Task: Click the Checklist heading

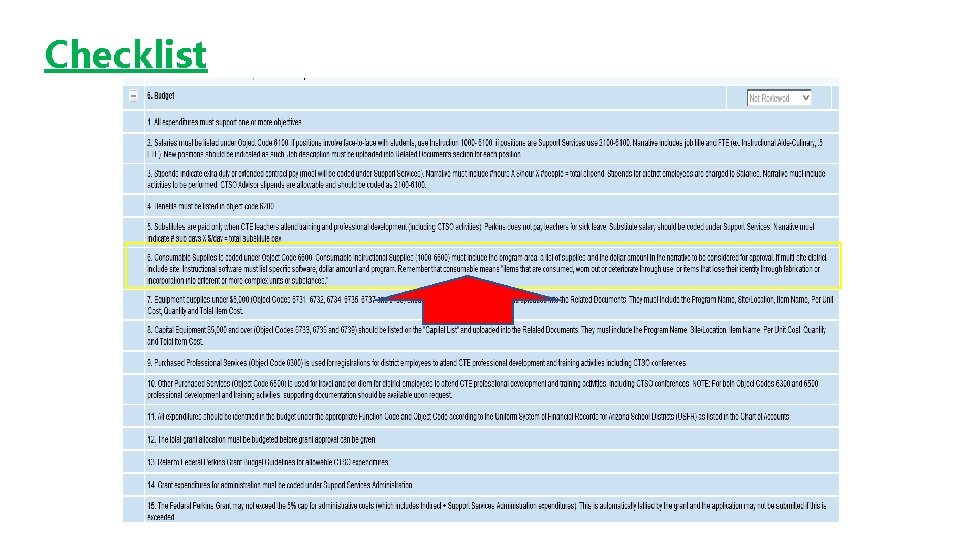Action: [126, 54]
